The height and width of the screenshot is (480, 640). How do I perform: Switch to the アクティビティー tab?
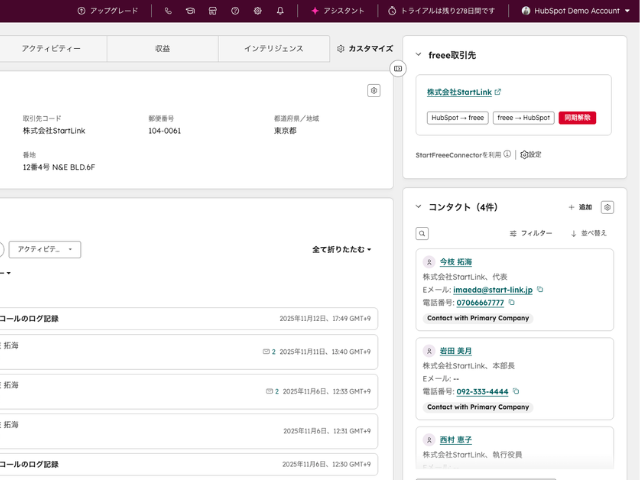pos(51,49)
